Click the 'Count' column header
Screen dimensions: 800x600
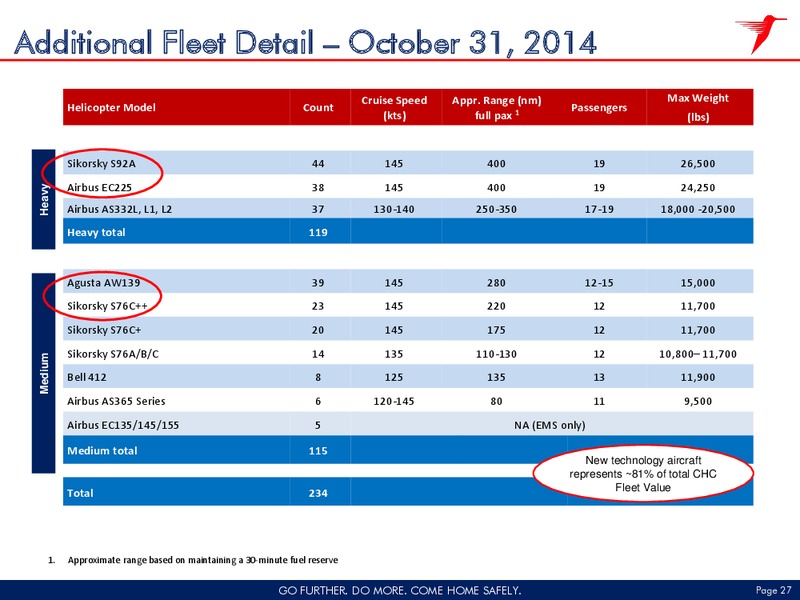point(318,108)
